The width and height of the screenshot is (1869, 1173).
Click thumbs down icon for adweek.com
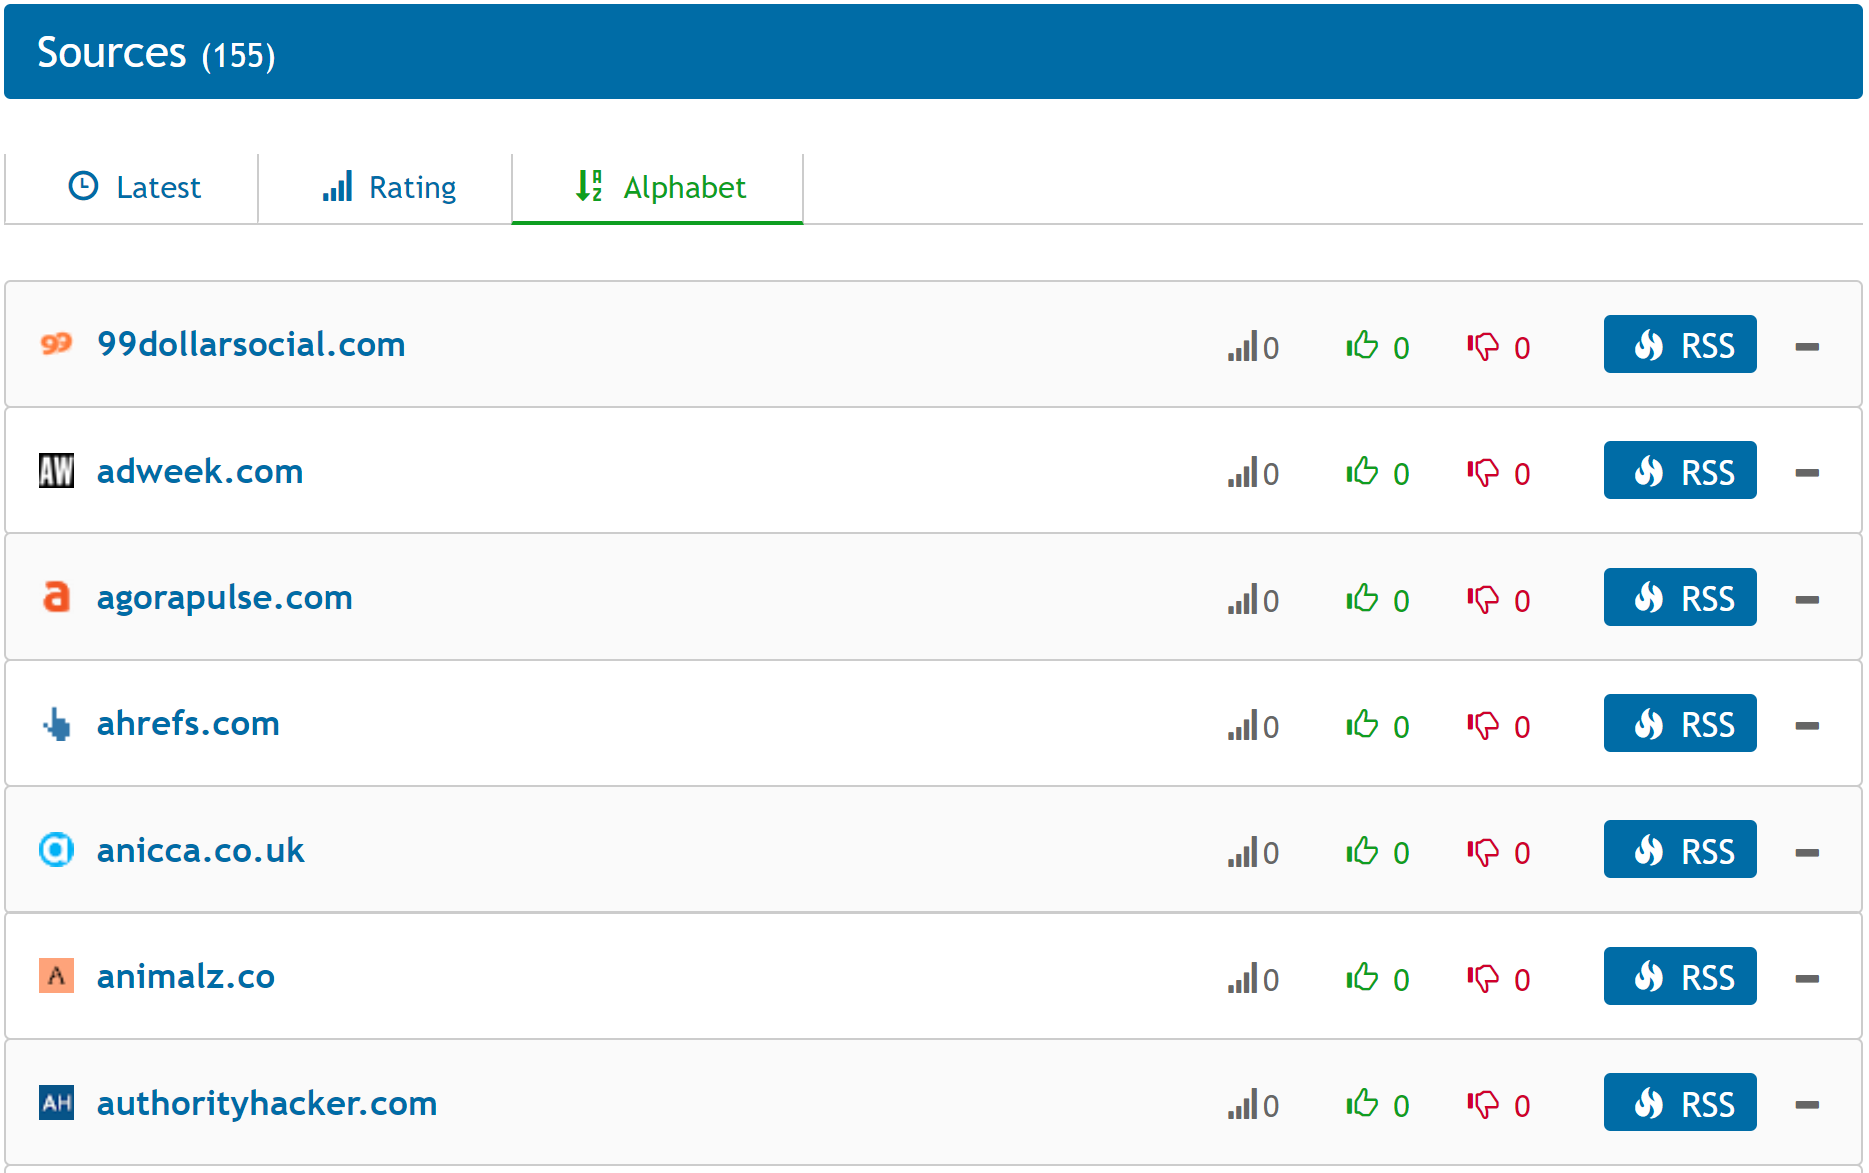click(x=1483, y=472)
